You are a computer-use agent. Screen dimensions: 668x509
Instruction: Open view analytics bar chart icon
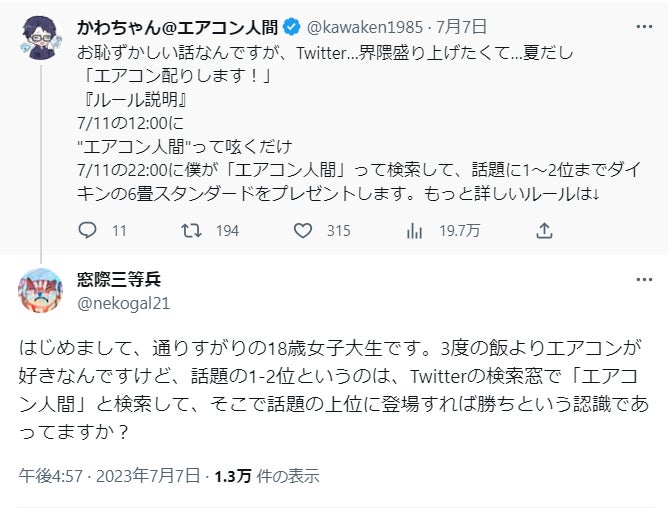pos(414,231)
